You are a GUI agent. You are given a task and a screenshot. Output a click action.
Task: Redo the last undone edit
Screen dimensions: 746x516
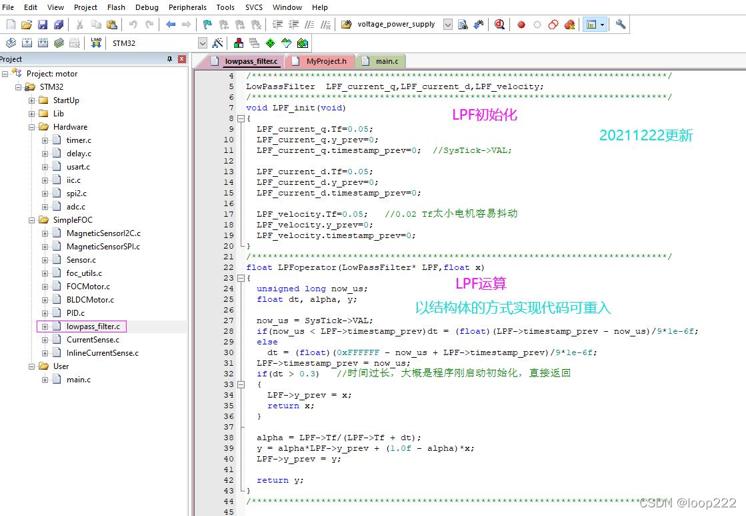coord(149,25)
